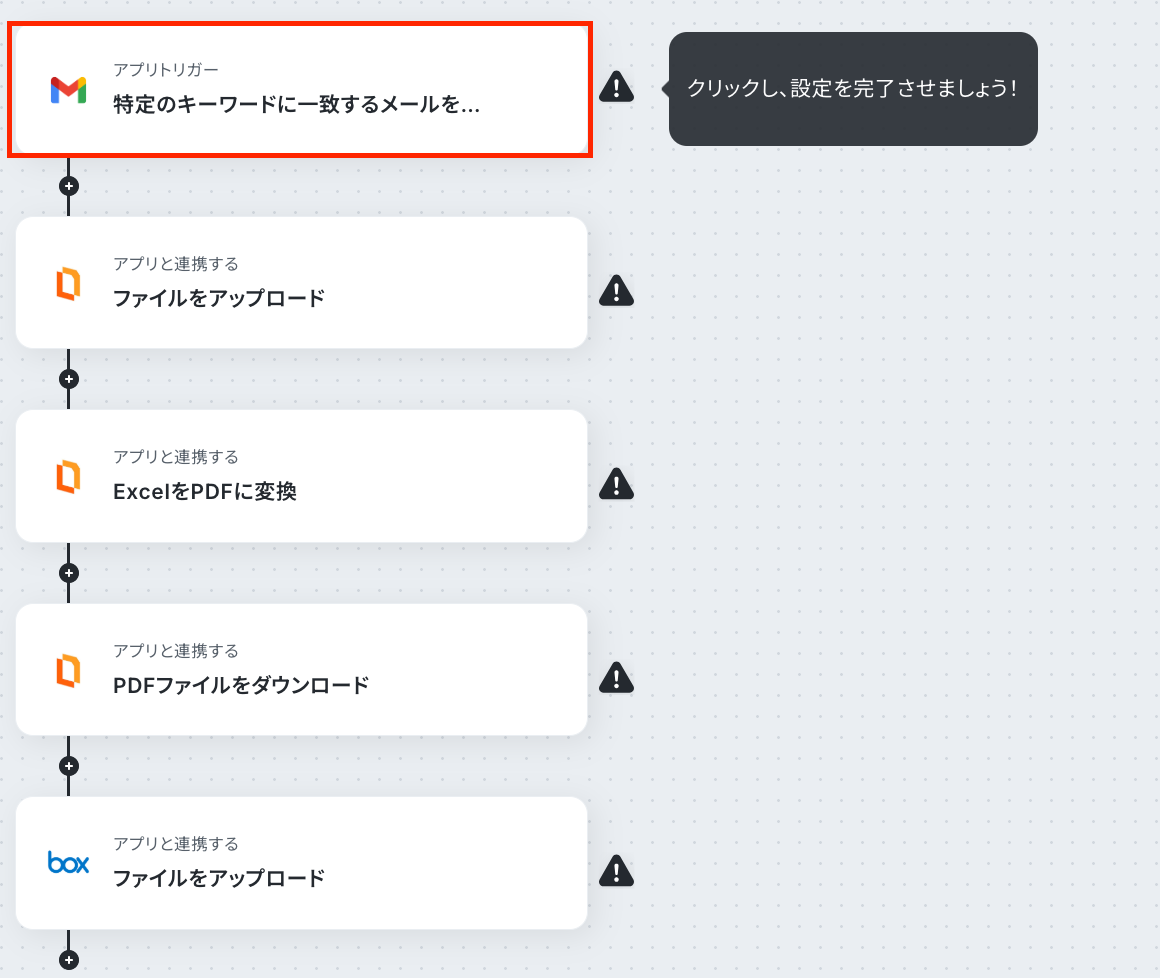The height and width of the screenshot is (978, 1160).
Task: Add a step below the Box upload card
Action: click(x=69, y=960)
